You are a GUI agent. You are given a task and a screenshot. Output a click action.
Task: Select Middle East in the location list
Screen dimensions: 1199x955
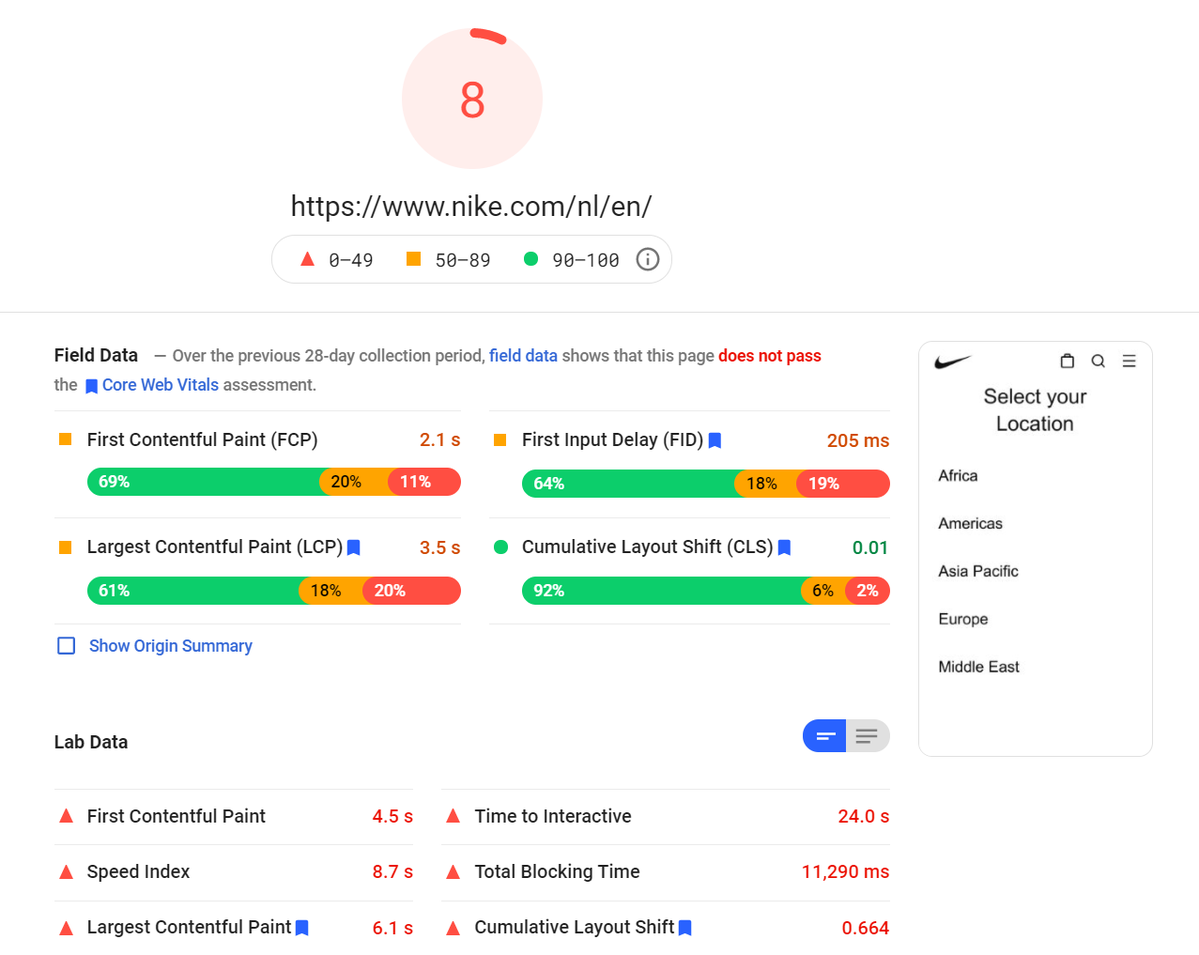pyautogui.click(x=979, y=667)
